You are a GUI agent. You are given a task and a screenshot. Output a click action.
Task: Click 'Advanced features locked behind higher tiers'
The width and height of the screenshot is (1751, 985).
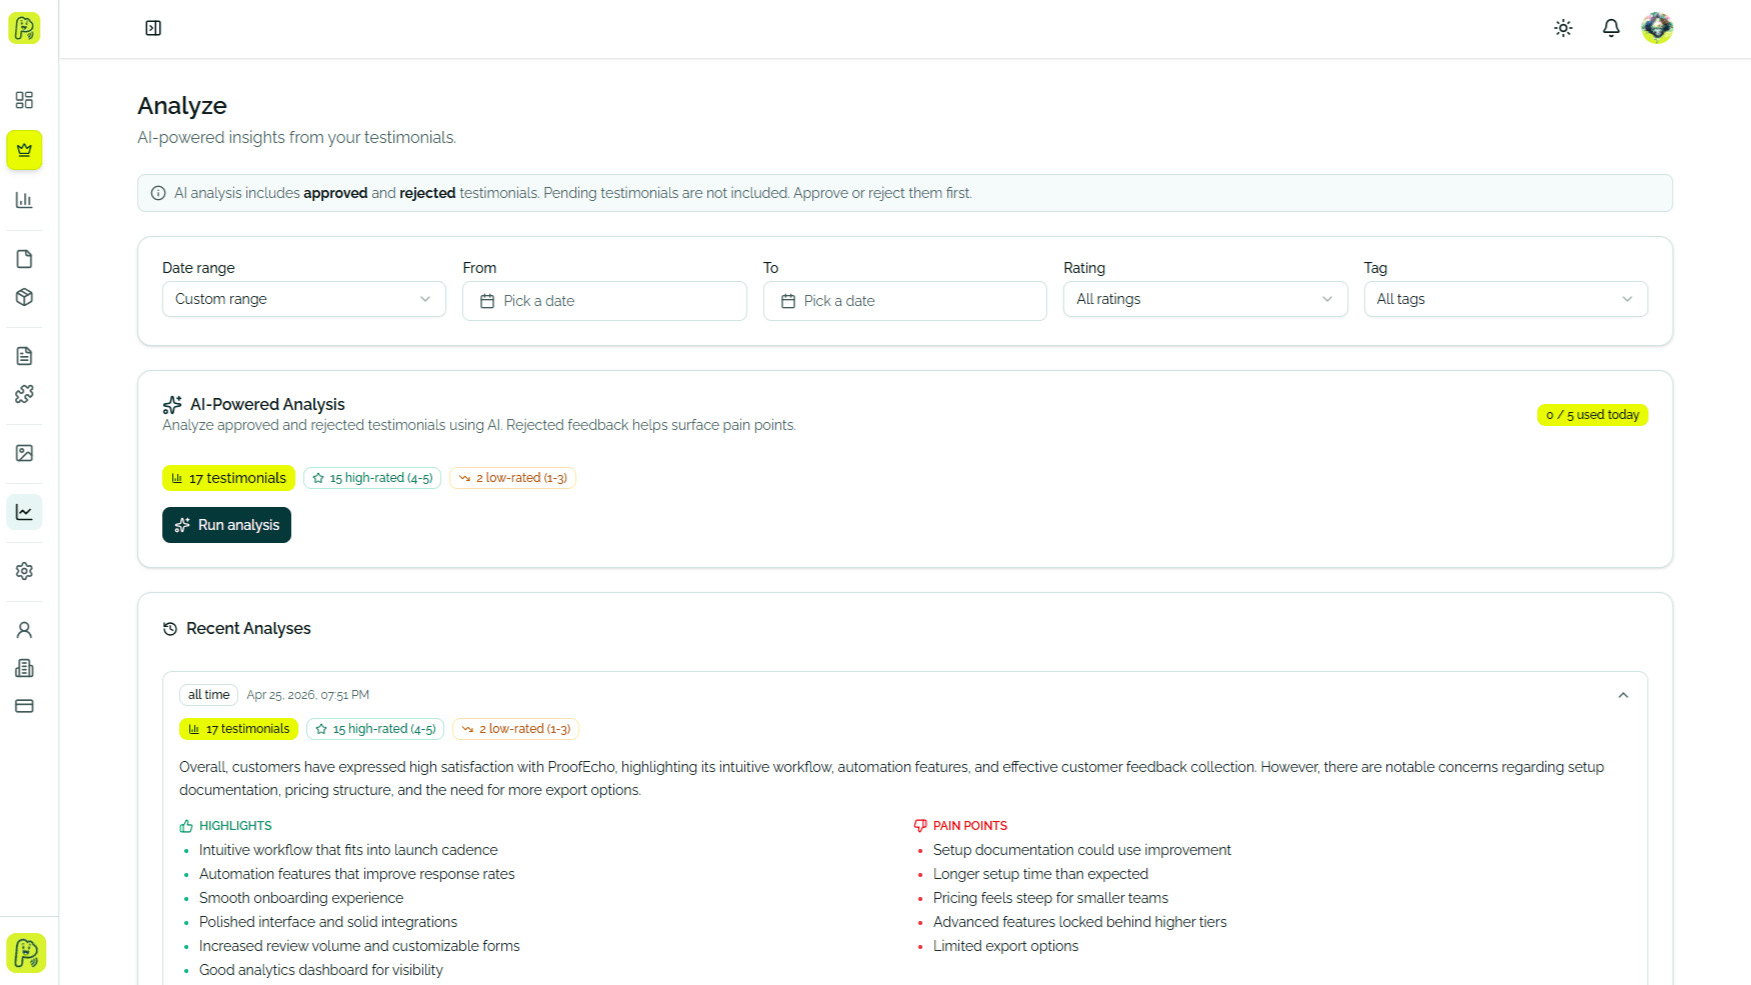1080,922
